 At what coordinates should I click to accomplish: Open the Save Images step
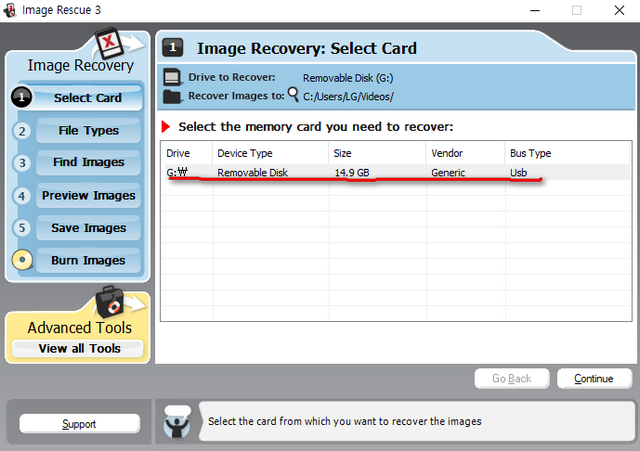[x=89, y=228]
